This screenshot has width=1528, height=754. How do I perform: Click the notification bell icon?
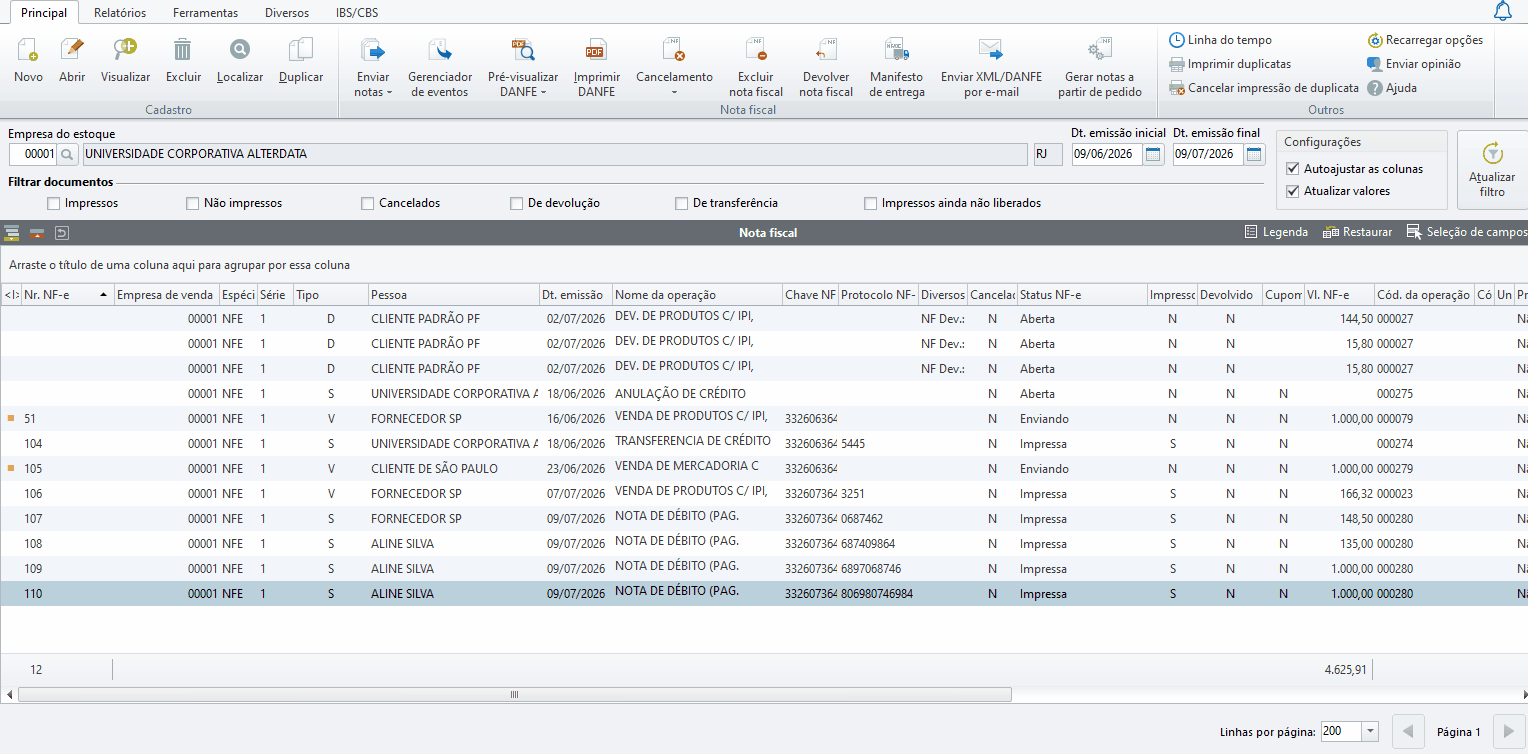coord(1502,11)
